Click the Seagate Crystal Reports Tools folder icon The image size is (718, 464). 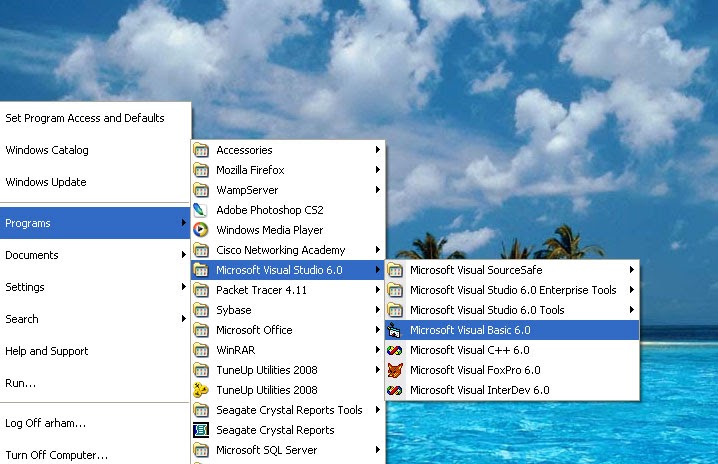[x=201, y=410]
